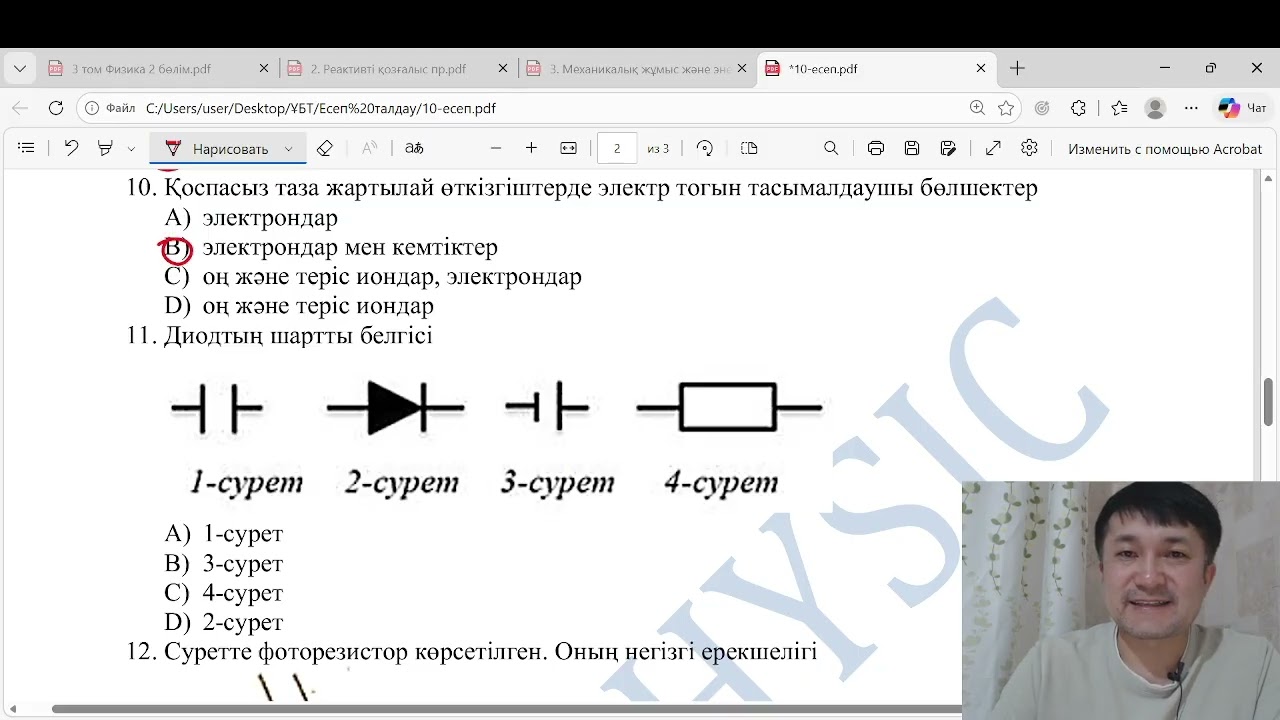This screenshot has width=1280, height=720.
Task: Zoom in the PDF with plus
Action: [x=531, y=148]
